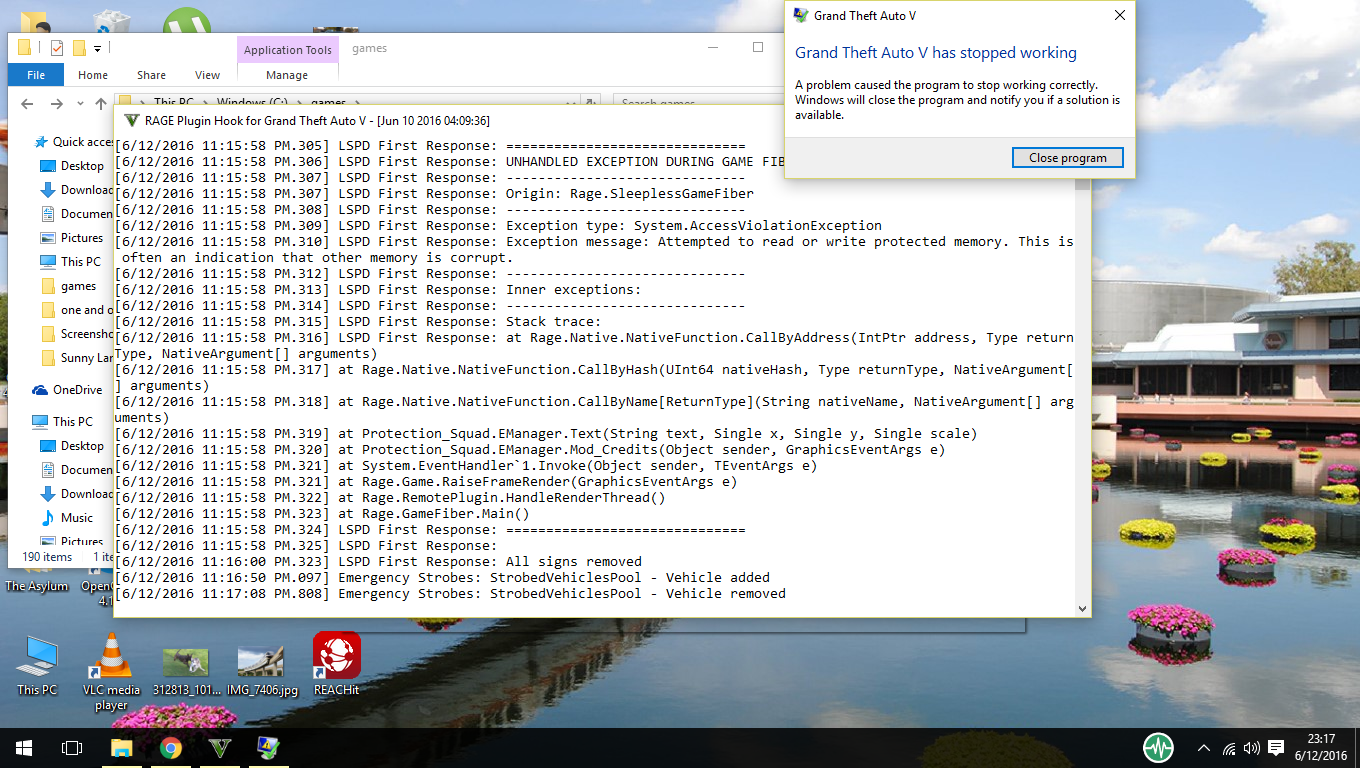Click the Properties icon in Explorer's quick toolbar
The height and width of the screenshot is (768, 1360).
56,48
